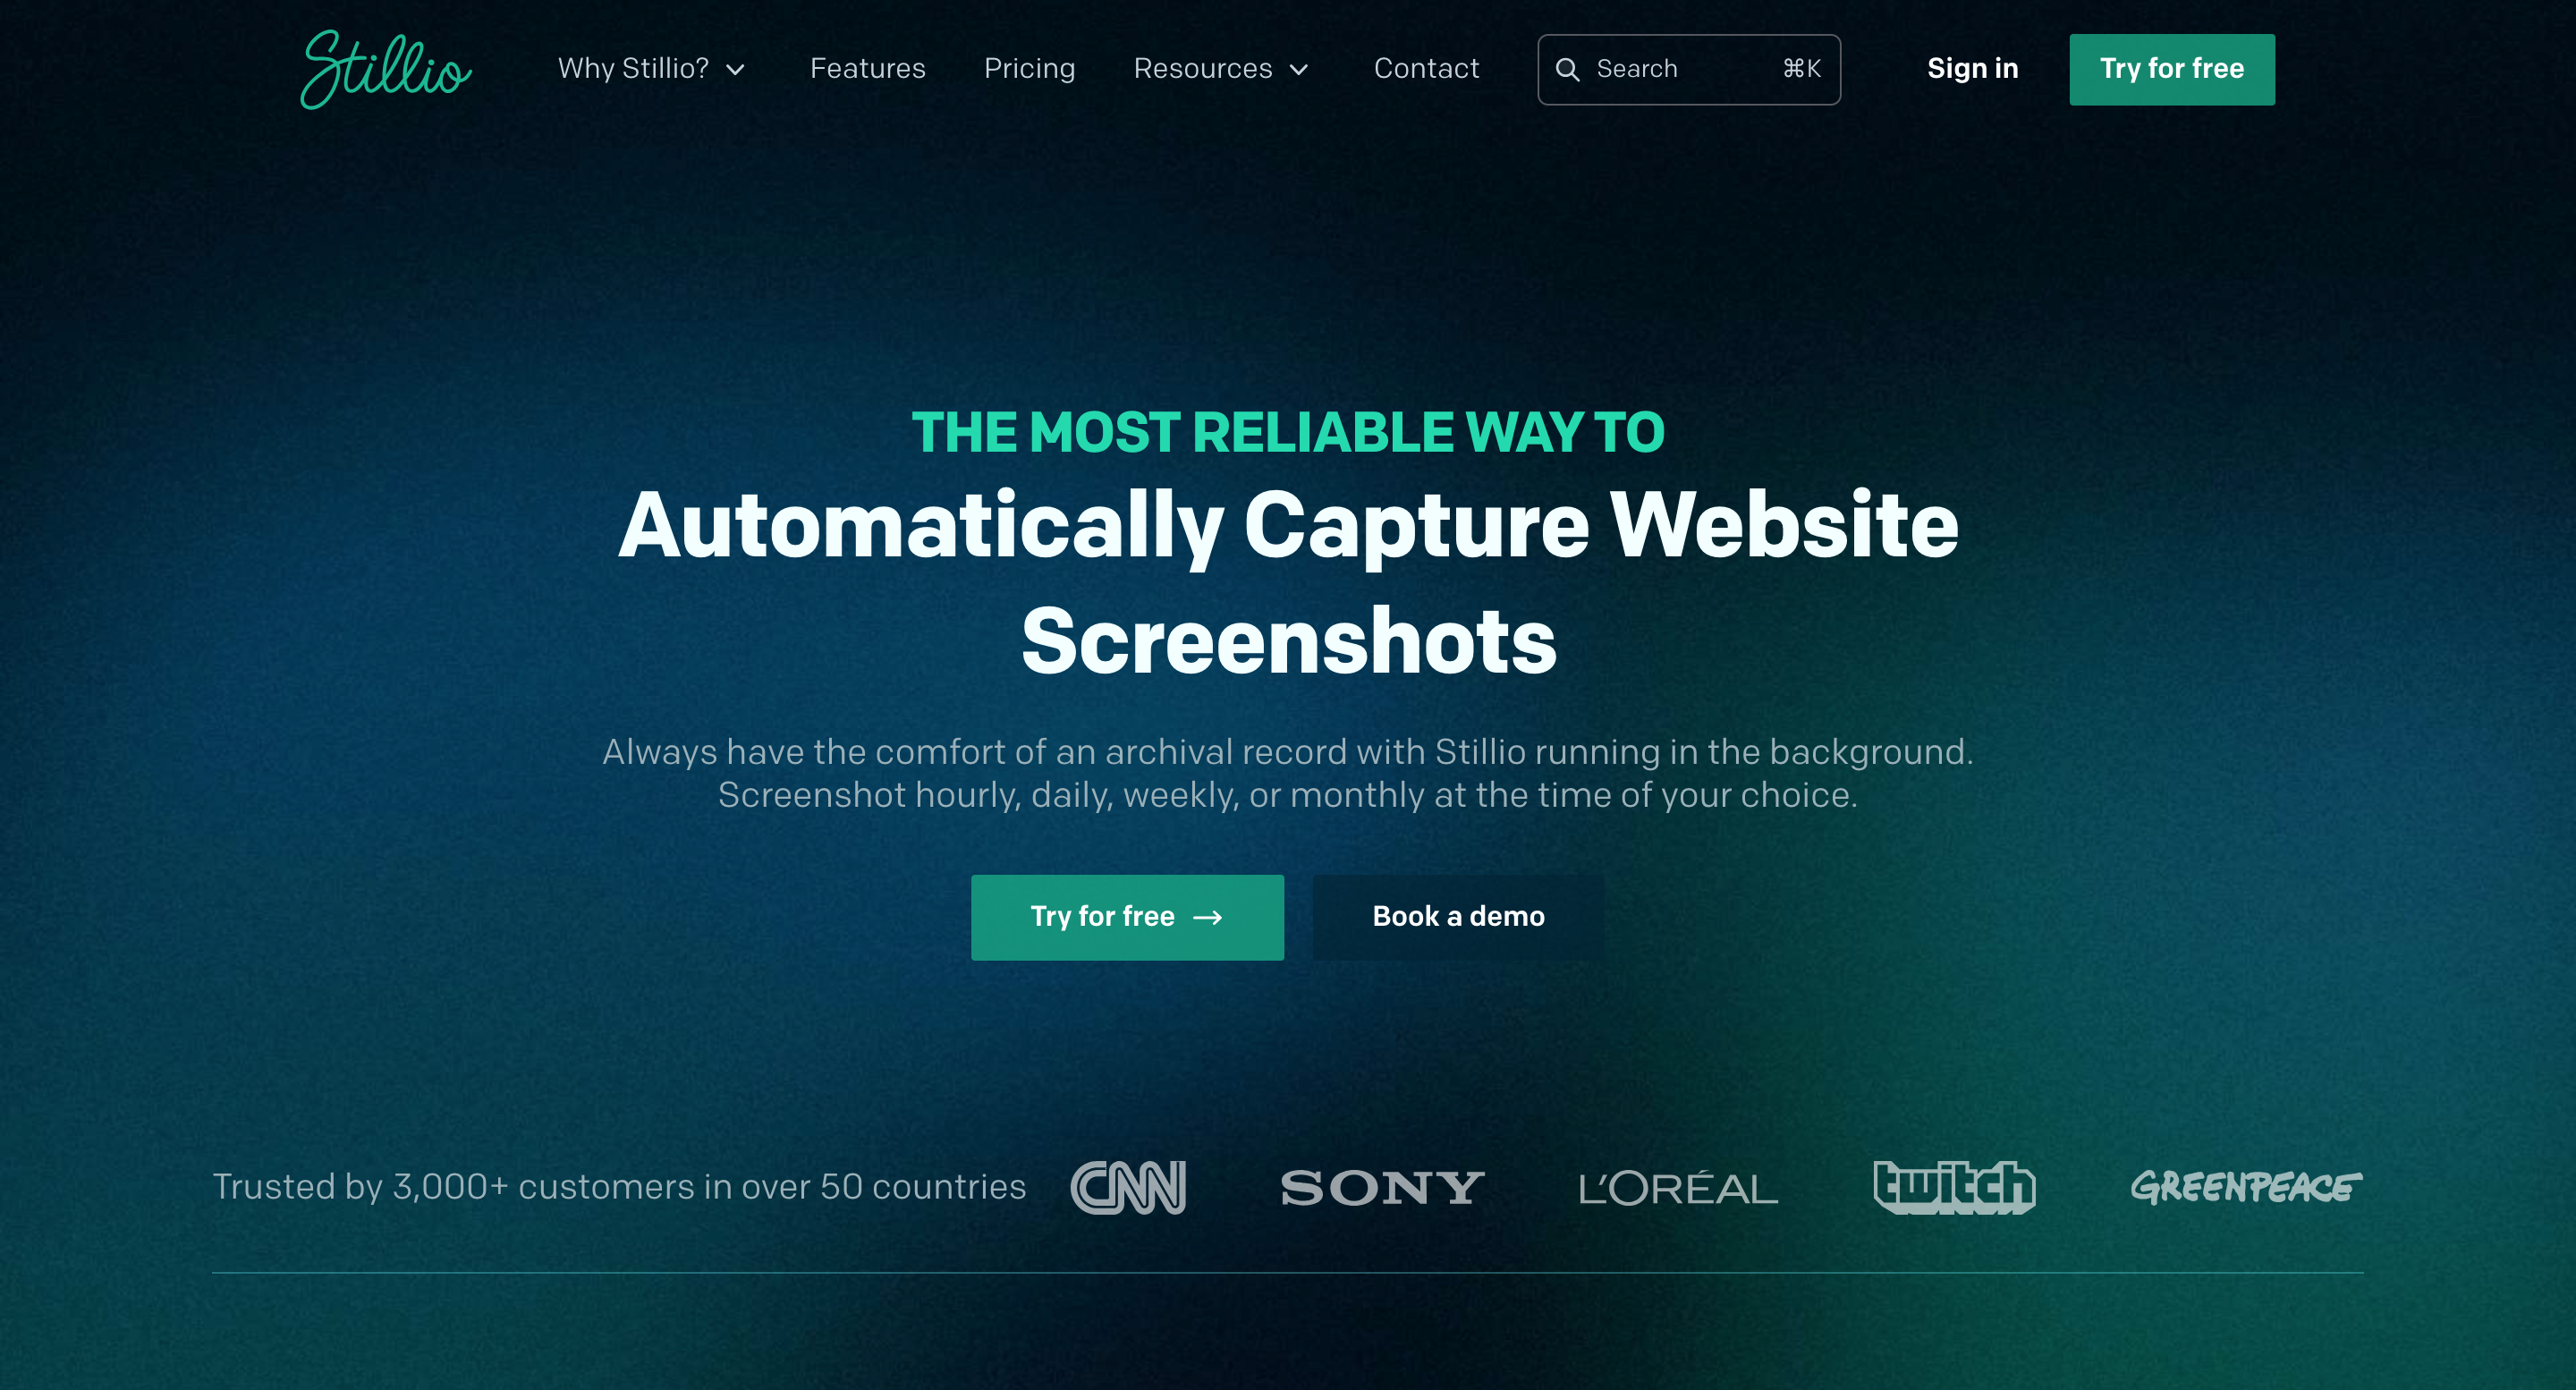
Task: Click the ⌘K shortcut badge in search
Action: pos(1801,69)
